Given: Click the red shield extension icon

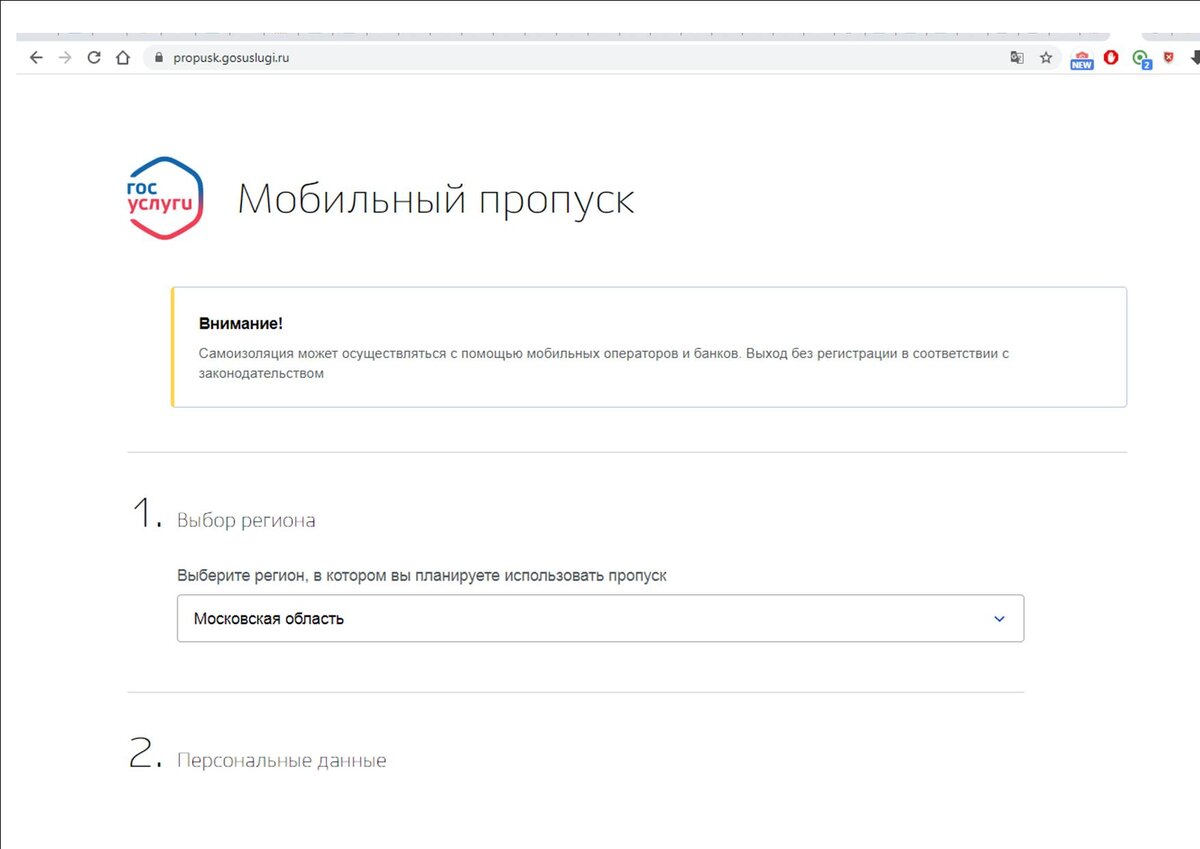Looking at the screenshot, I should pos(1169,58).
